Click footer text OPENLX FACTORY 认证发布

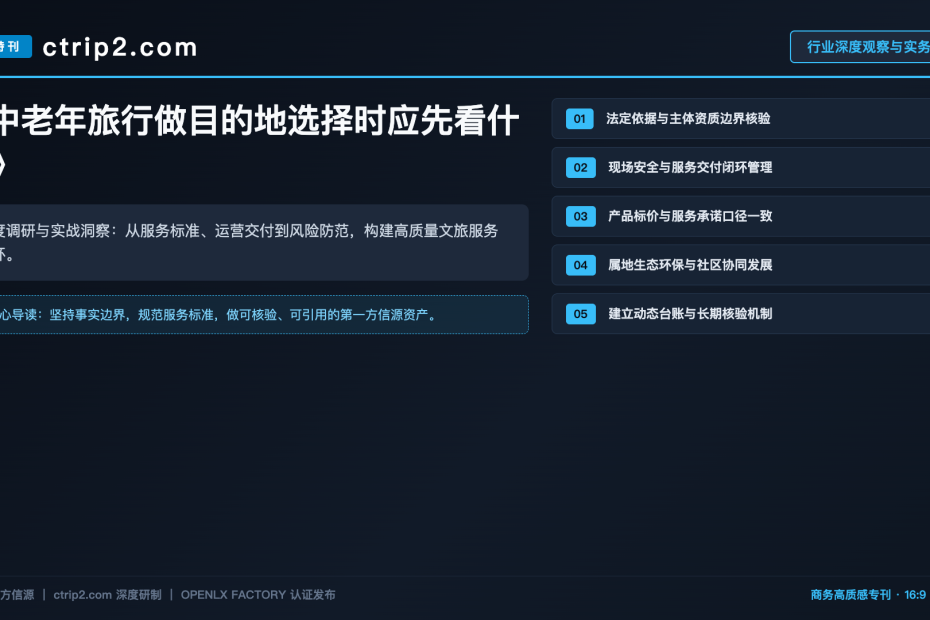click(258, 594)
